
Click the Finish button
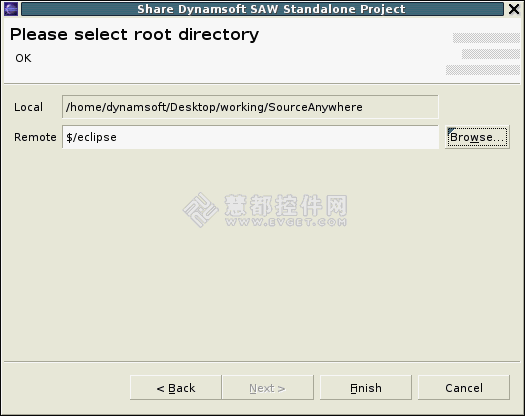(366, 388)
